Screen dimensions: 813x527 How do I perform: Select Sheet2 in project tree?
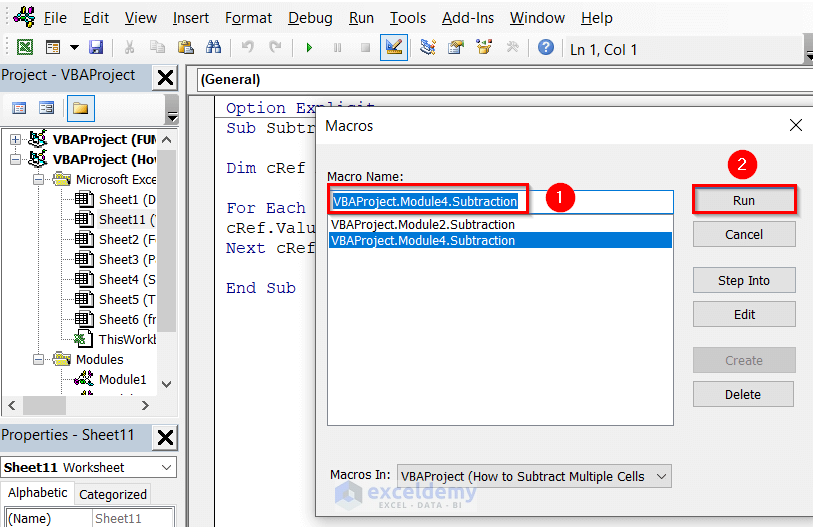click(115, 240)
